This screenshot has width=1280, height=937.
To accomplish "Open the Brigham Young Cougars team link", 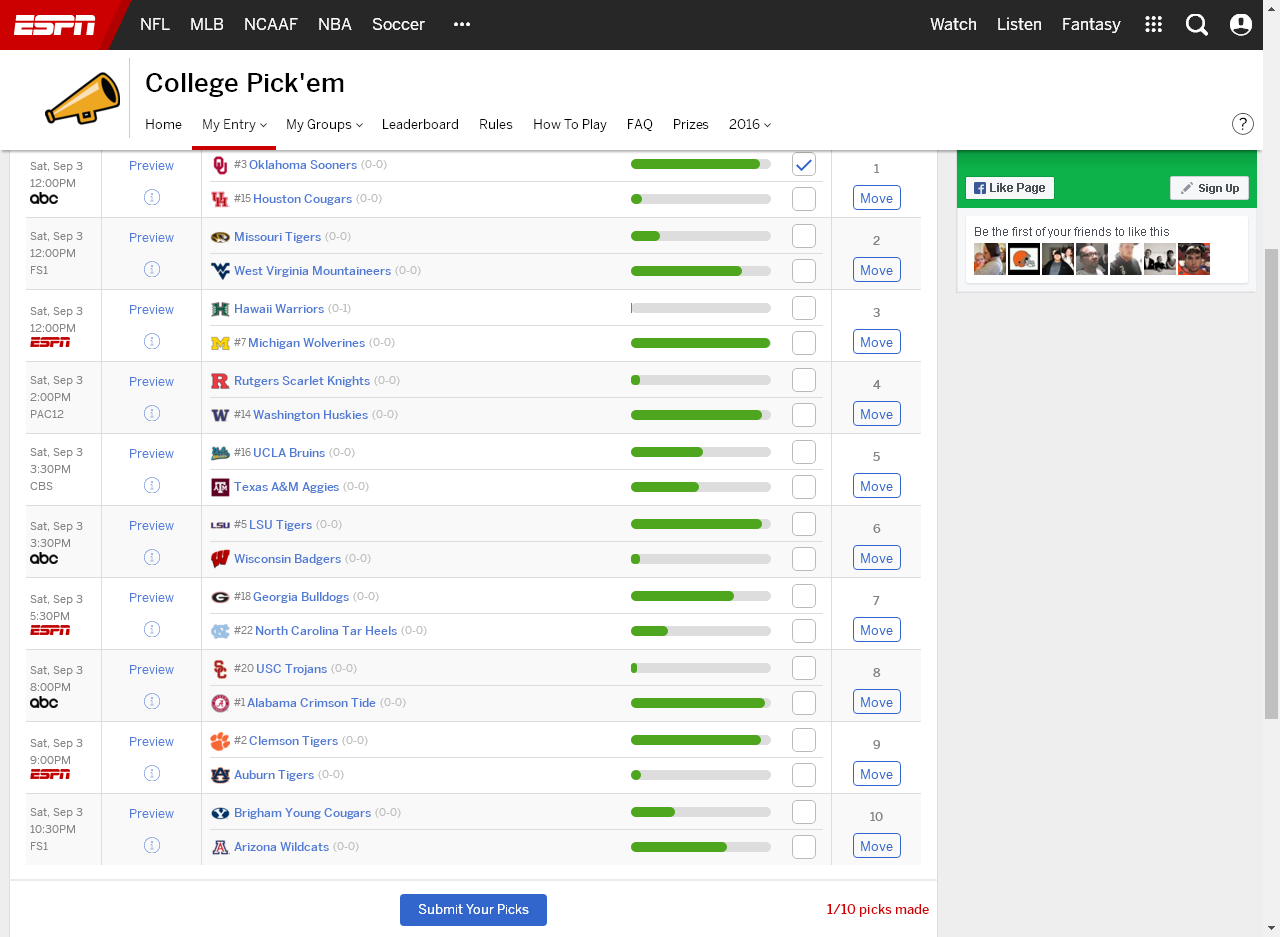I will point(302,813).
